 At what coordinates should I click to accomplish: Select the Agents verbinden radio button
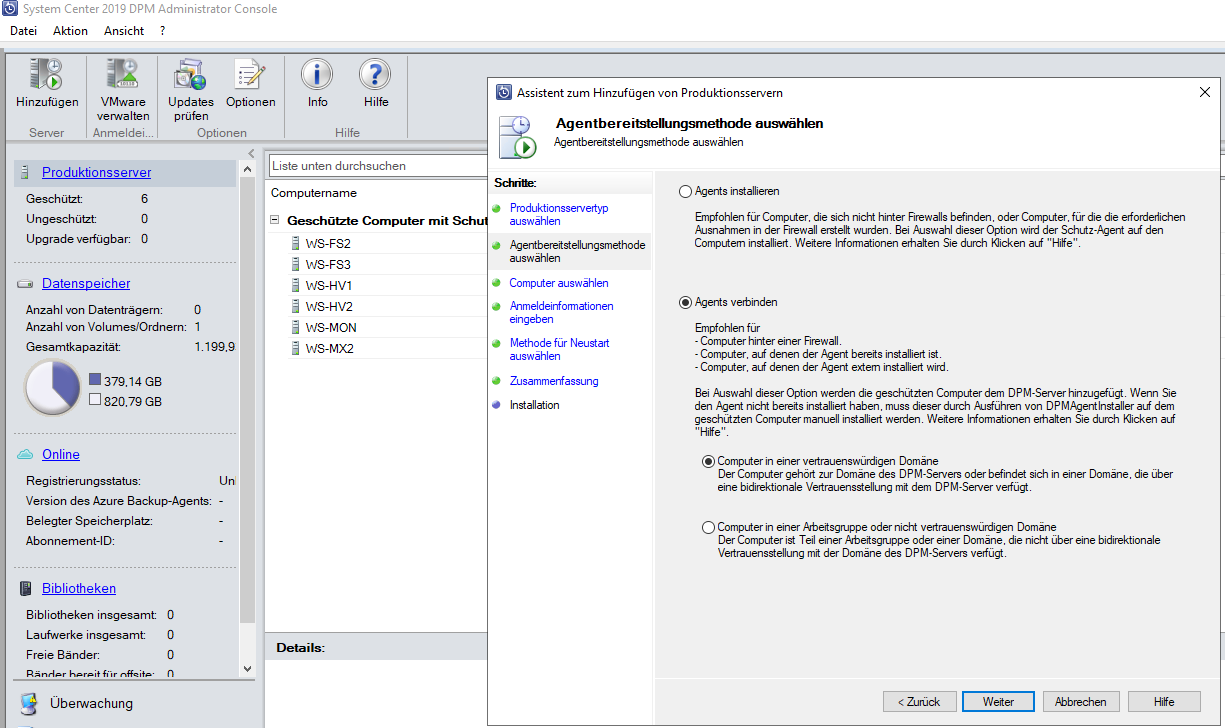point(686,302)
